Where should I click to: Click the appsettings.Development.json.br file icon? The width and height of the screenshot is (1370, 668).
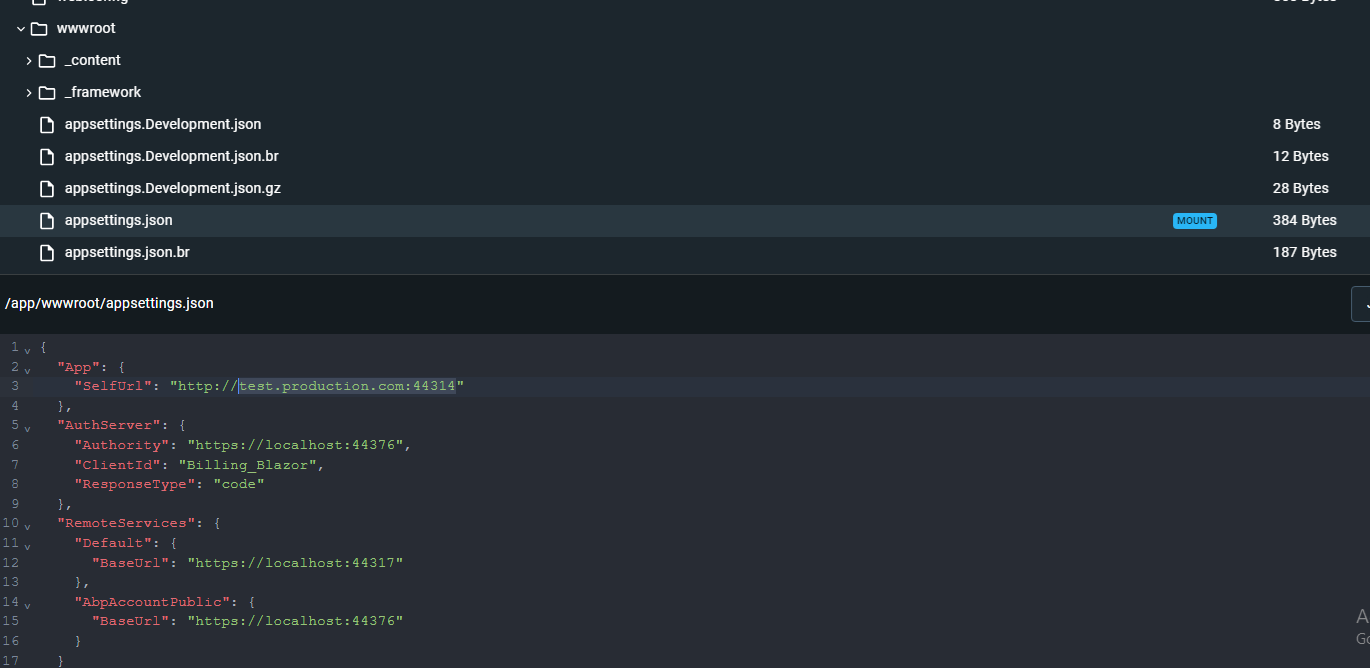click(x=46, y=157)
